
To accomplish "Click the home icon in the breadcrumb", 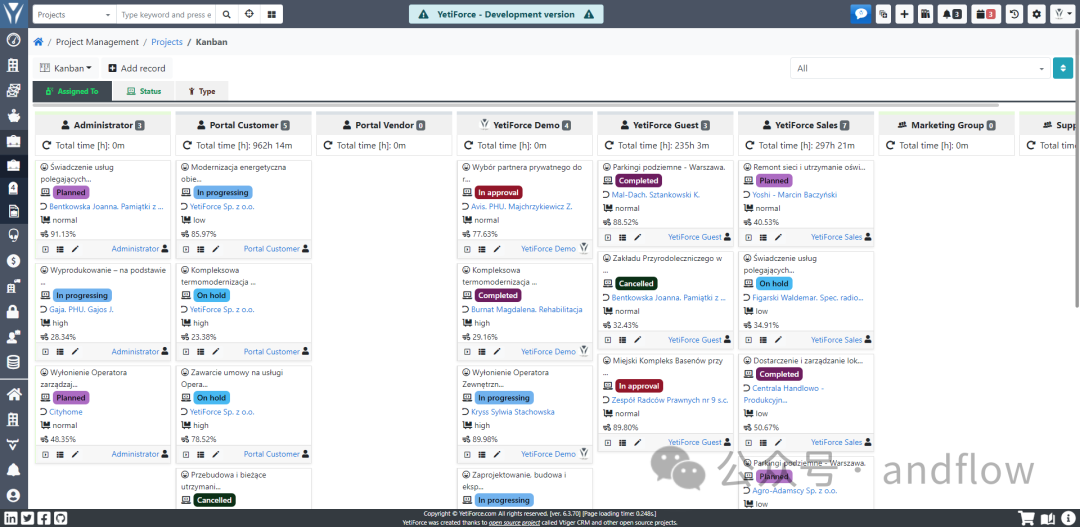I will click(x=39, y=42).
